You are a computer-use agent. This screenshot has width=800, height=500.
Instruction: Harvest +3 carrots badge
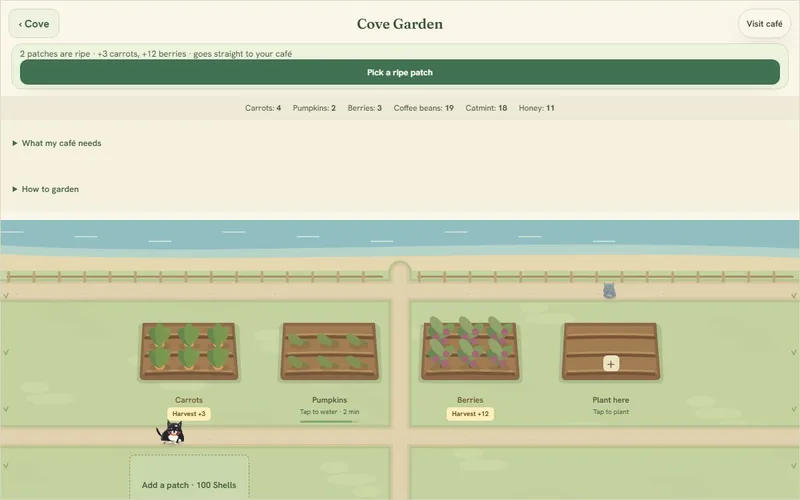point(189,414)
